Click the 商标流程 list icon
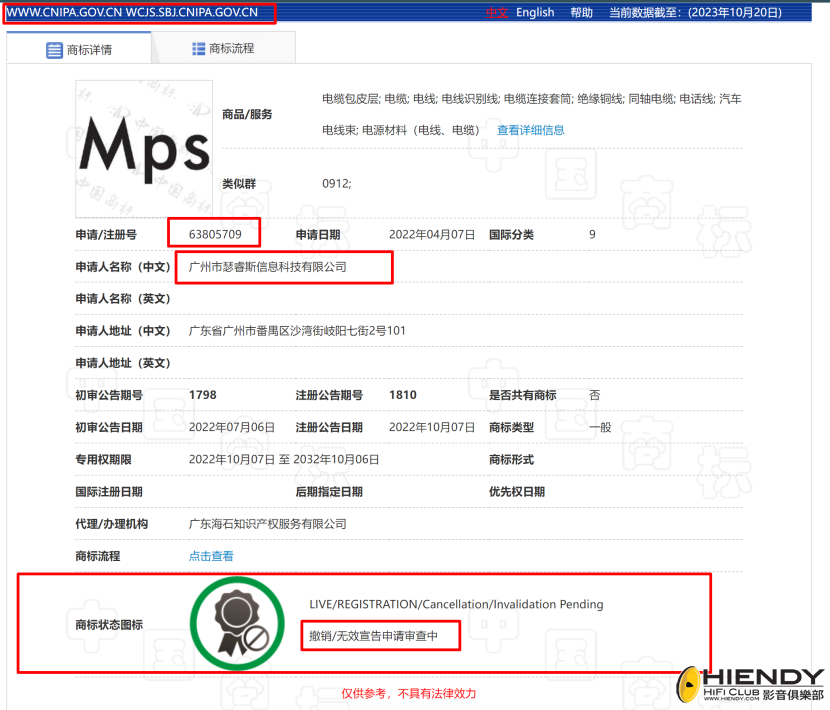 pos(199,49)
